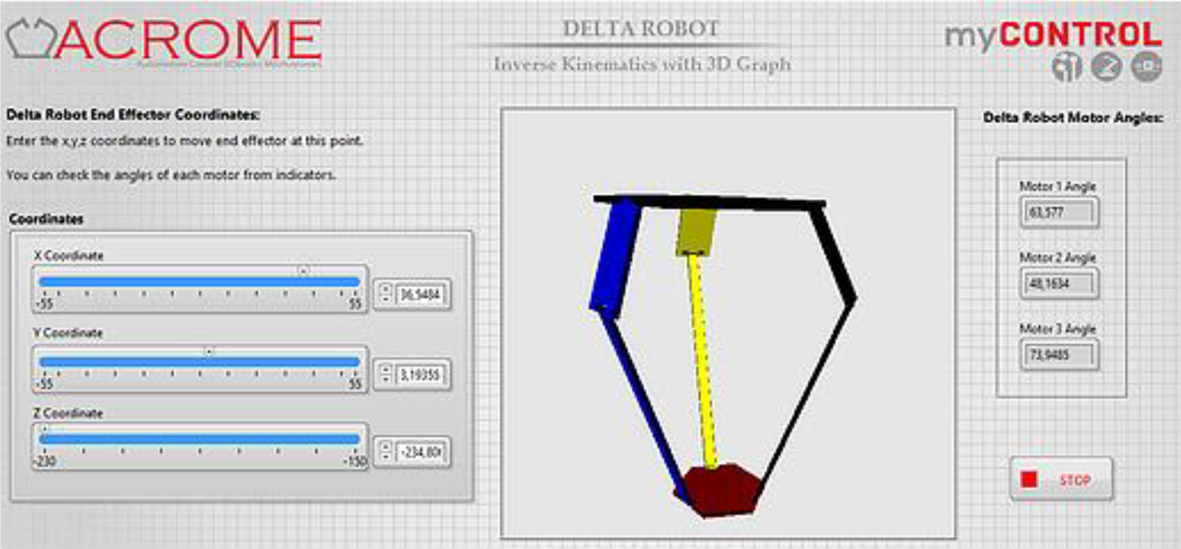The height and width of the screenshot is (549, 1181).
Task: Click the blue upper arm in 3D graph
Action: (615, 256)
